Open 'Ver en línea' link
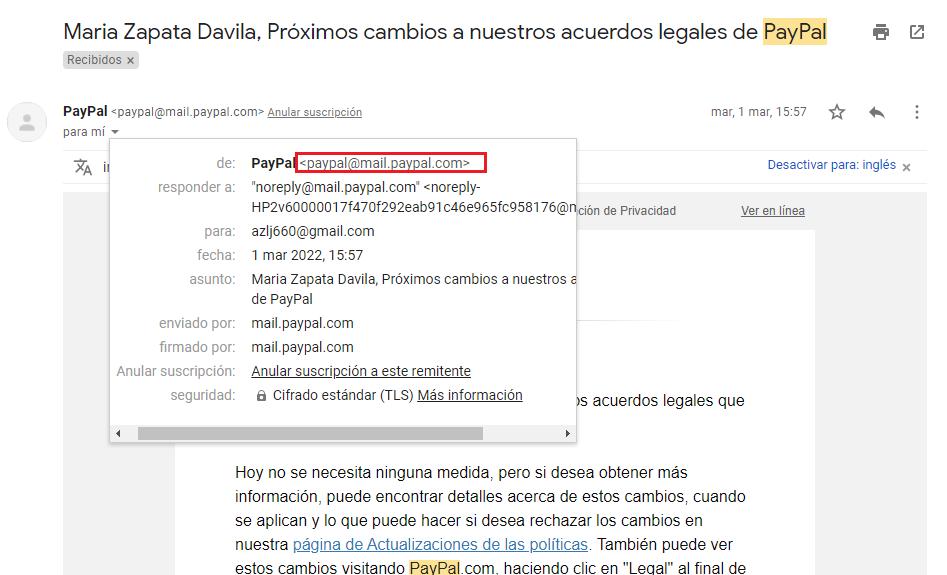 pos(772,211)
